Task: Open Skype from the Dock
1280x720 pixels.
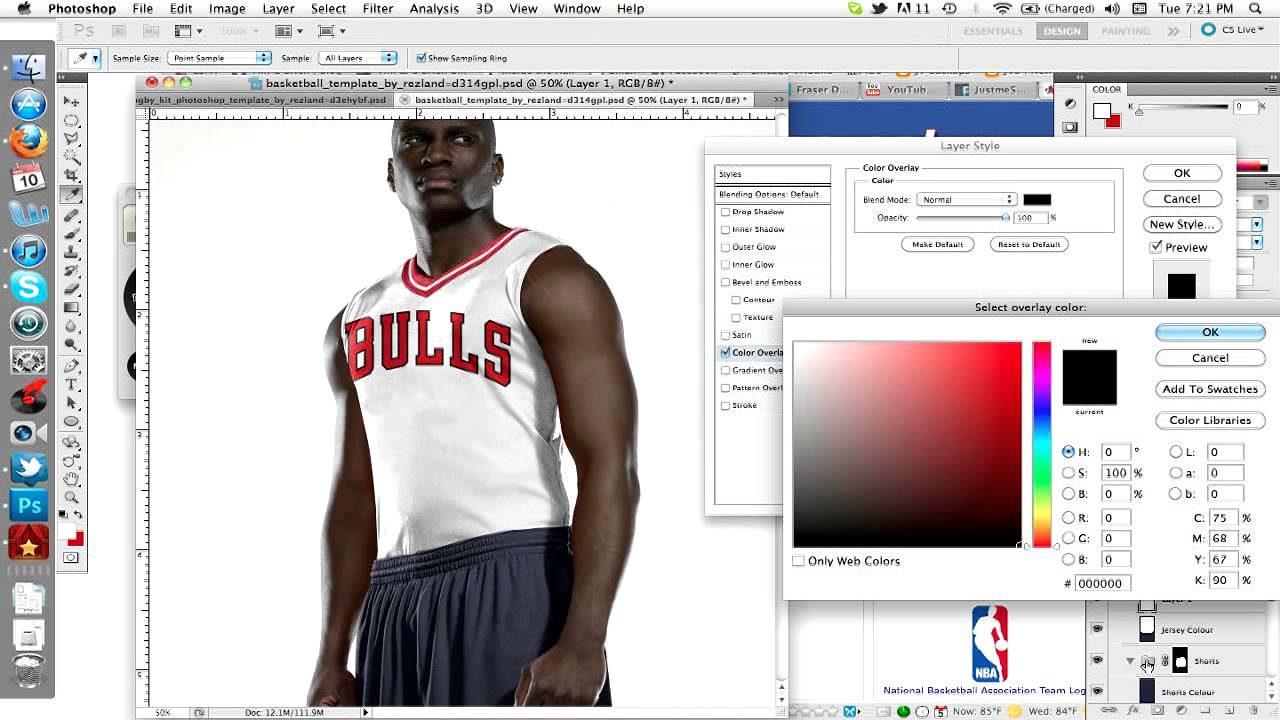Action: pos(29,288)
